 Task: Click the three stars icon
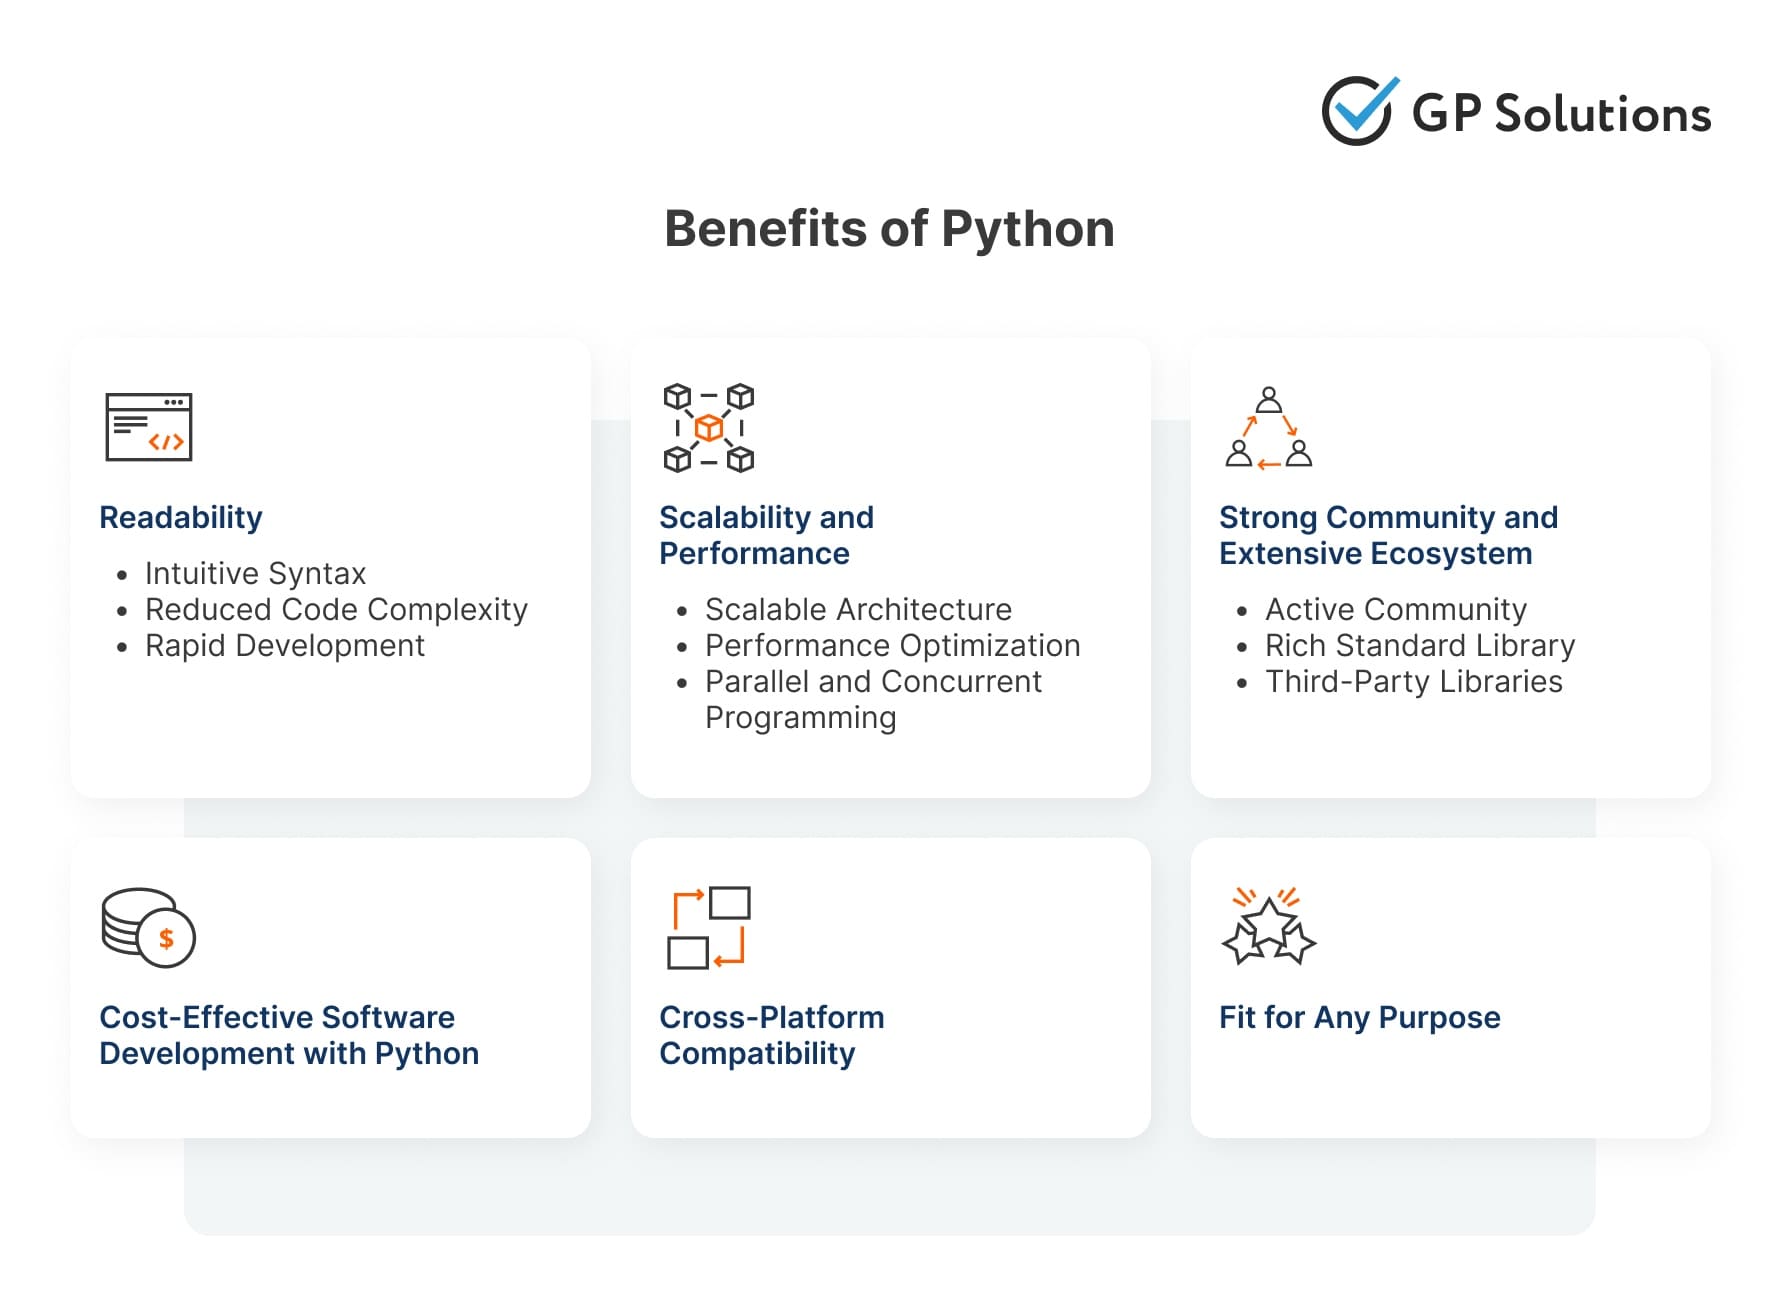(1268, 927)
